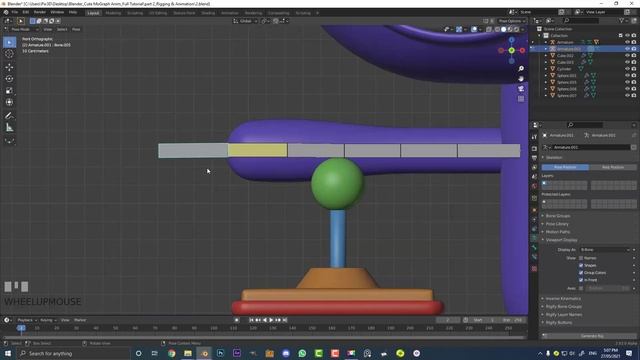Open Playback menu in timeline header
The image size is (640, 360).
click(27, 320)
